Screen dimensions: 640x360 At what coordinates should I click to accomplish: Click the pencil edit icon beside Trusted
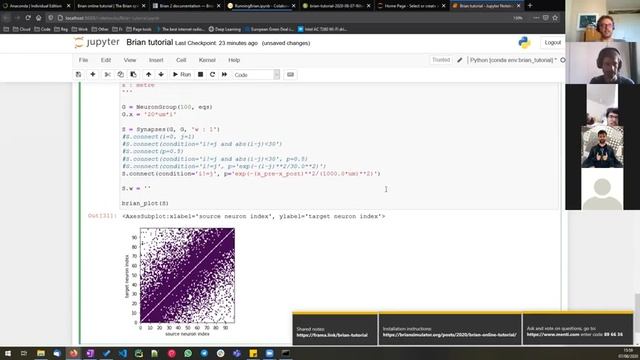pos(460,60)
